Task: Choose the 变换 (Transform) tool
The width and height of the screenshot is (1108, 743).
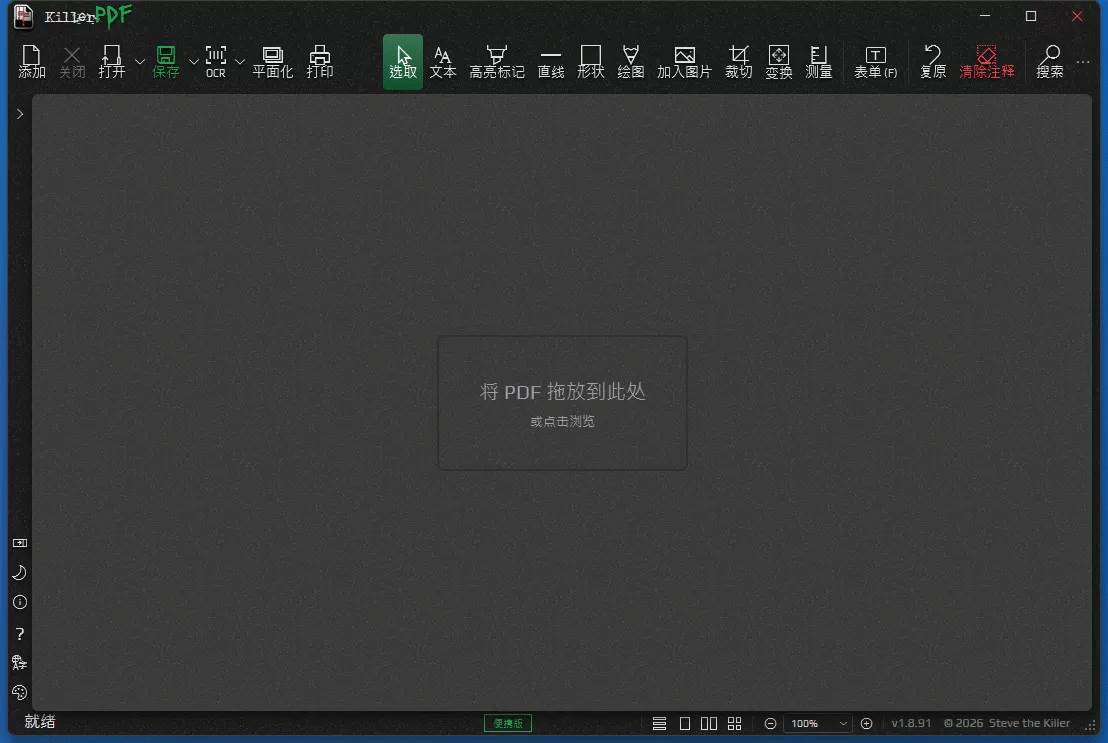Action: pyautogui.click(x=779, y=62)
